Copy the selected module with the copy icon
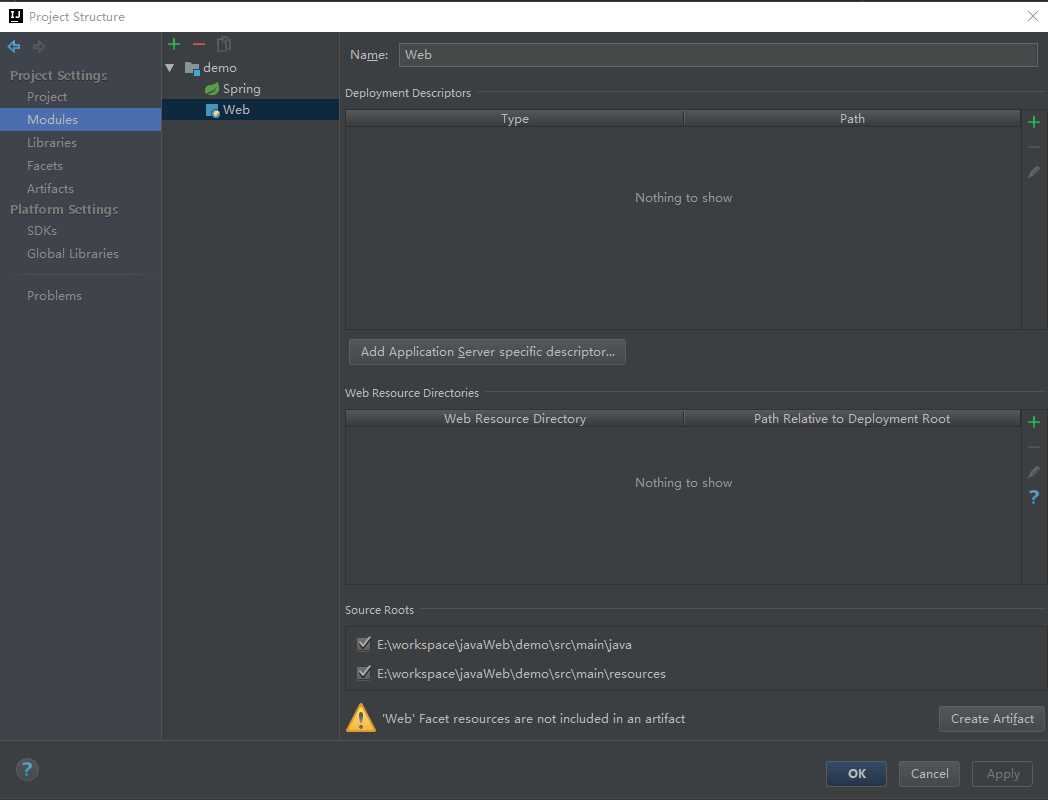Viewport: 1048px width, 800px height. point(223,44)
